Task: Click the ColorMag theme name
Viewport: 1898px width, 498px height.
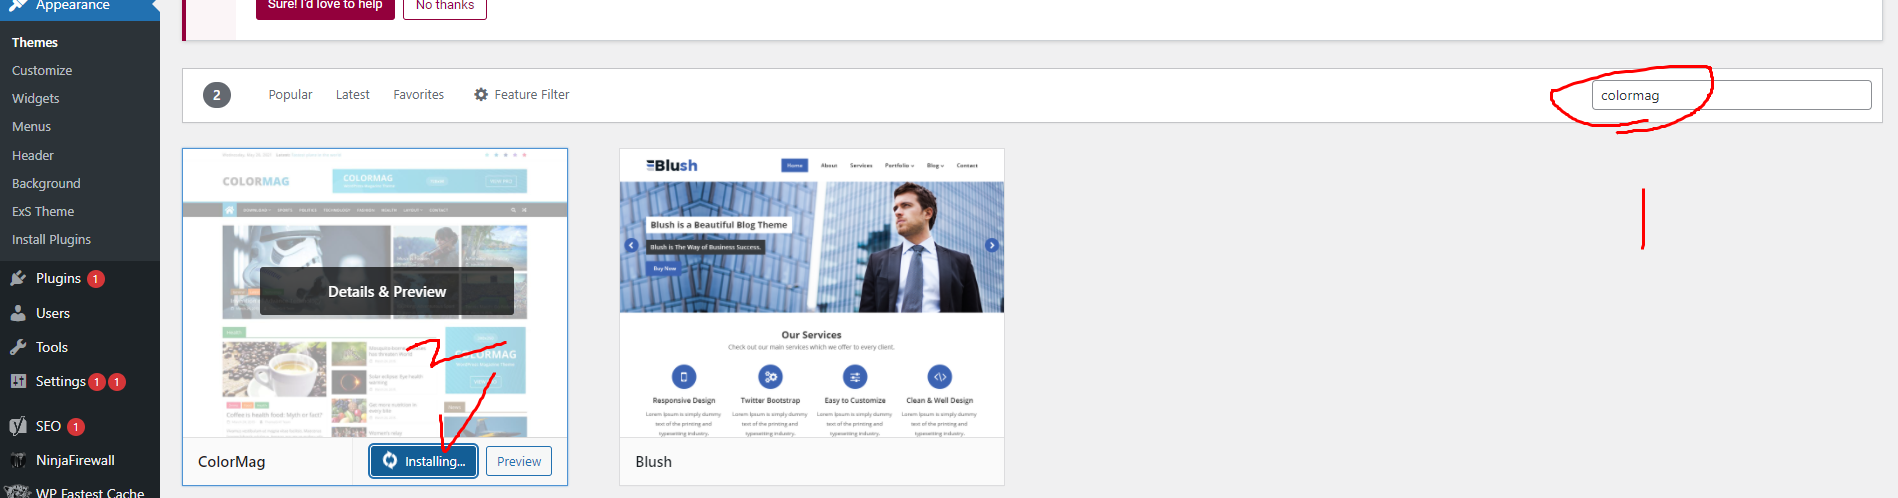Action: pyautogui.click(x=232, y=461)
